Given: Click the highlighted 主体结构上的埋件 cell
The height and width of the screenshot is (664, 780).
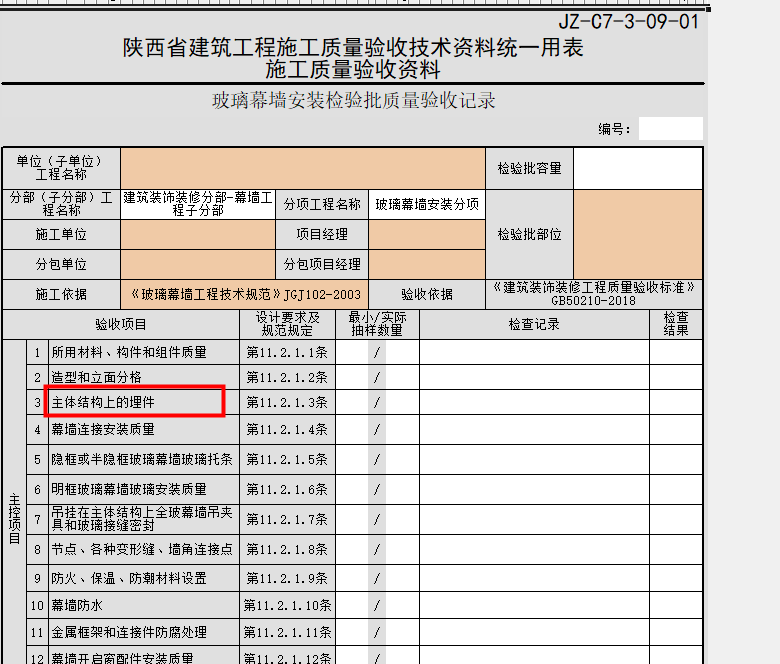Looking at the screenshot, I should click(134, 402).
